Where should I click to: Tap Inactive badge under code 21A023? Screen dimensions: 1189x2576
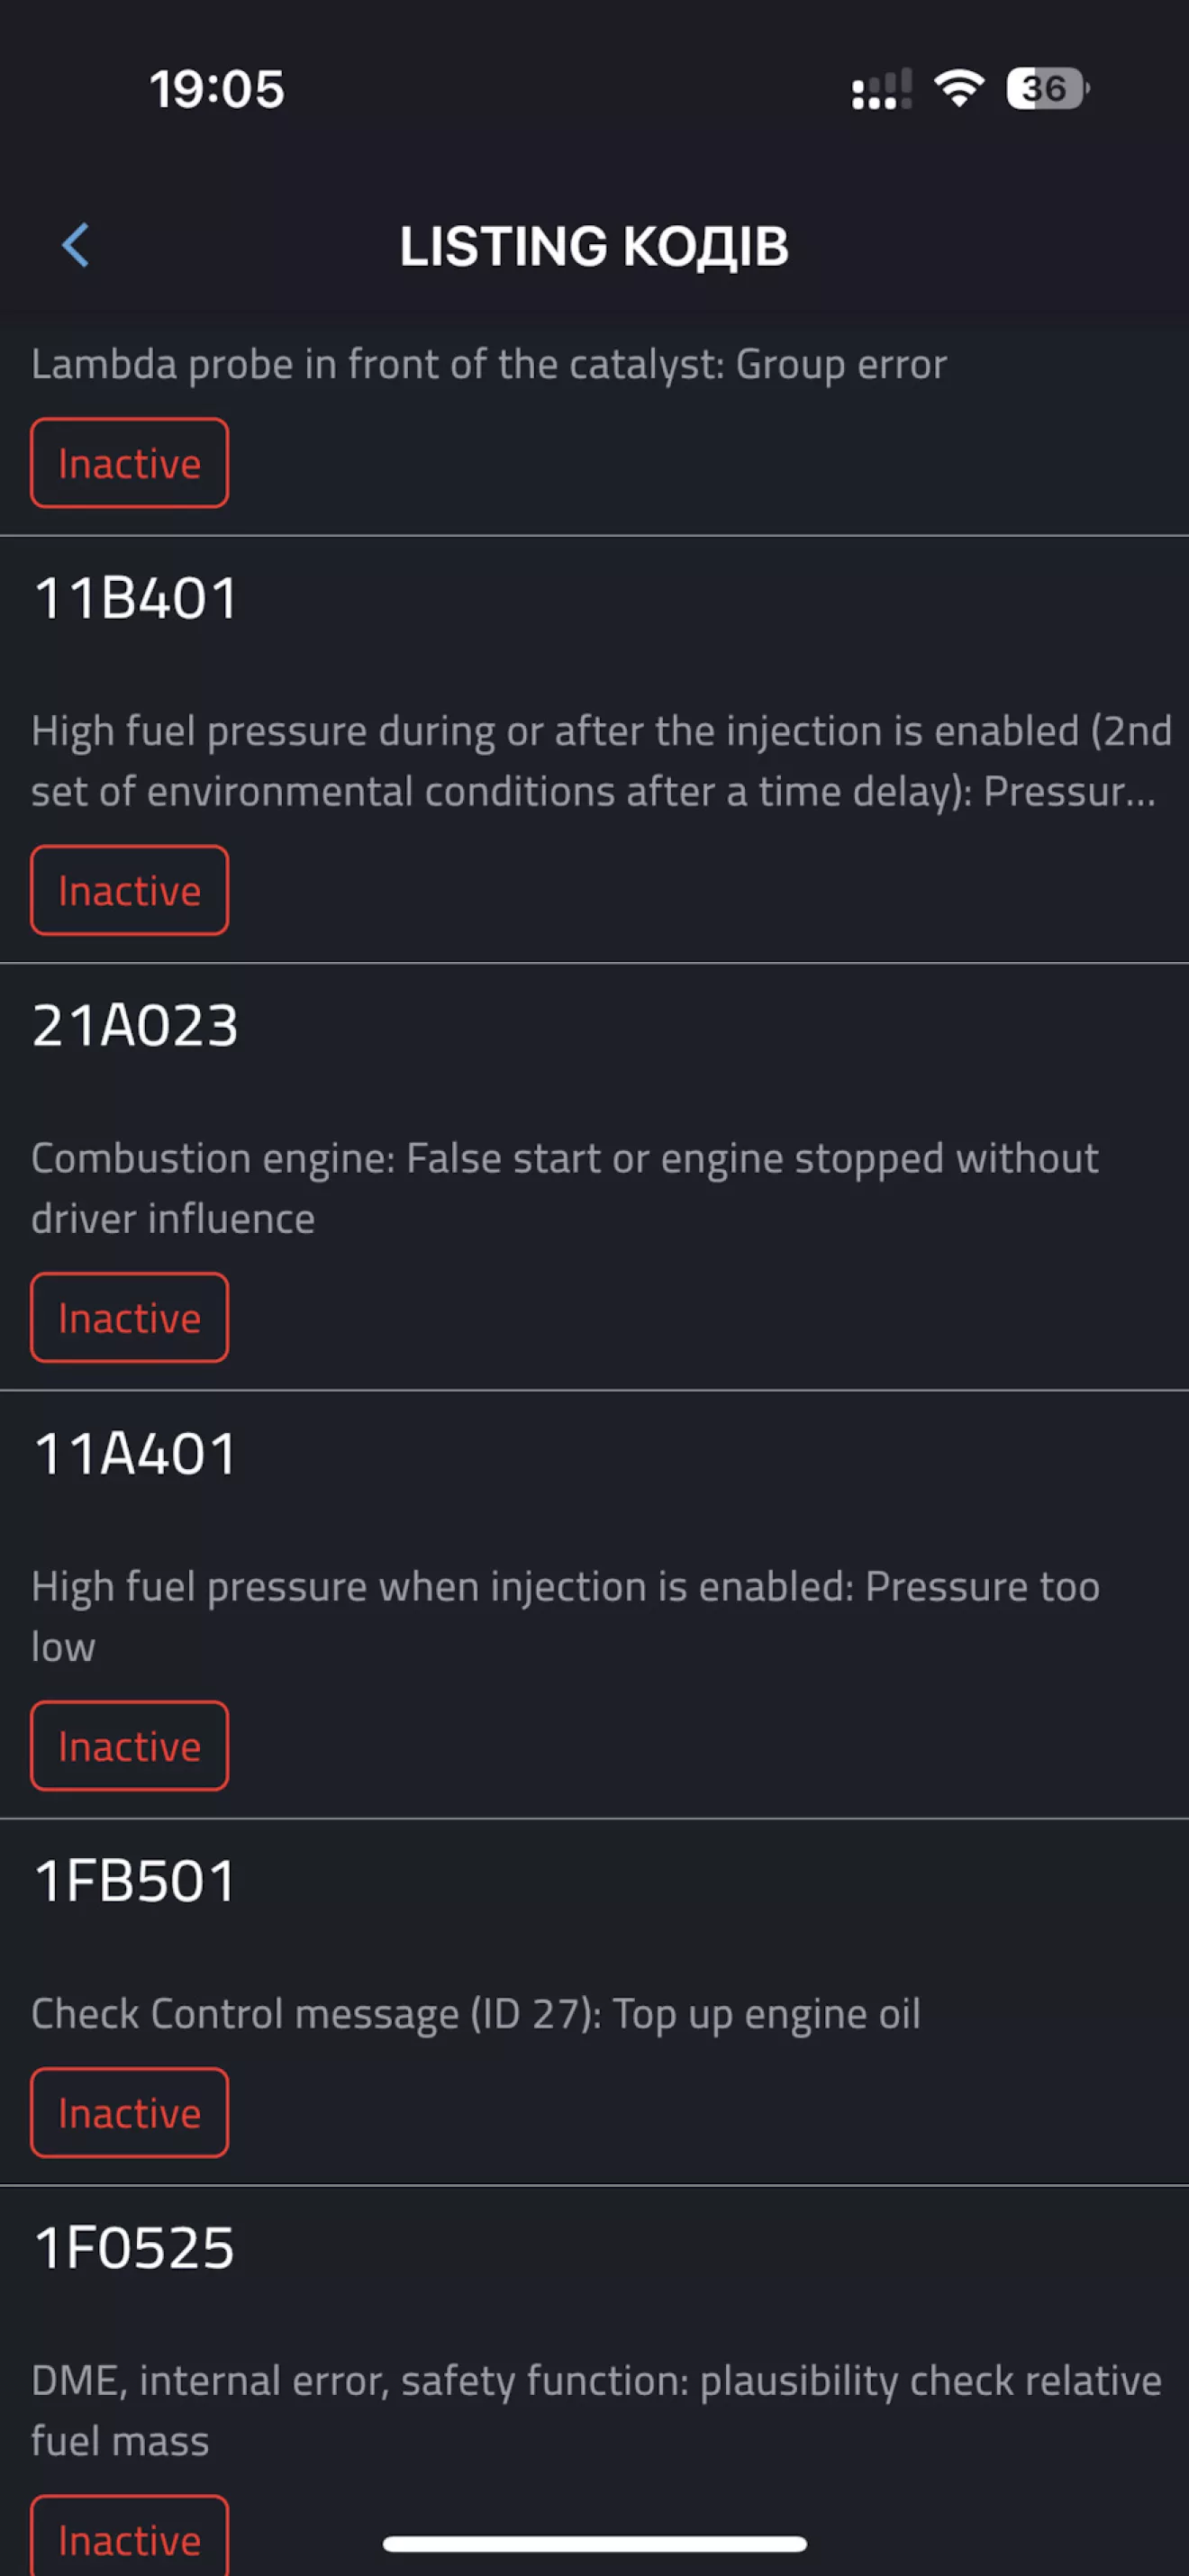pos(130,1318)
